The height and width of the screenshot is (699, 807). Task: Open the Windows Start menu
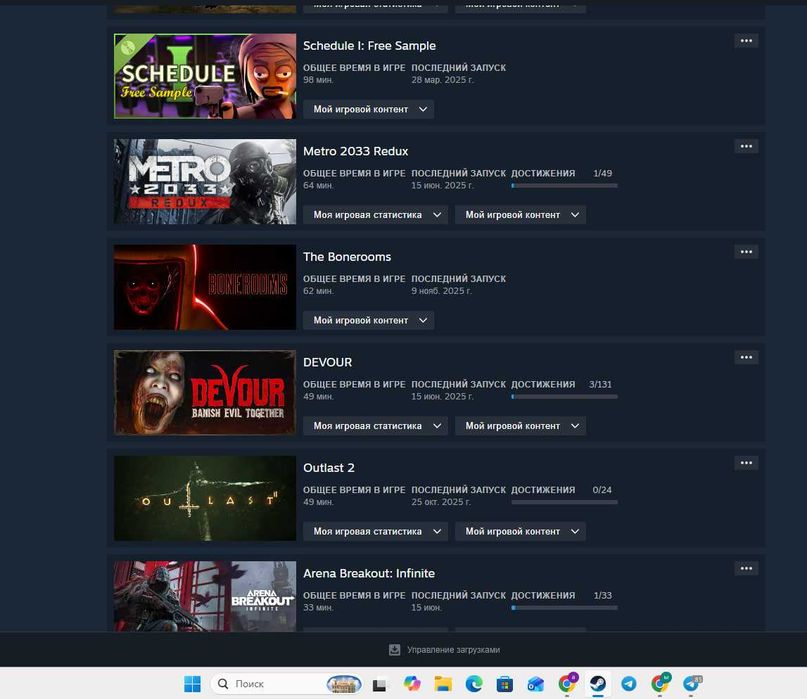192,684
